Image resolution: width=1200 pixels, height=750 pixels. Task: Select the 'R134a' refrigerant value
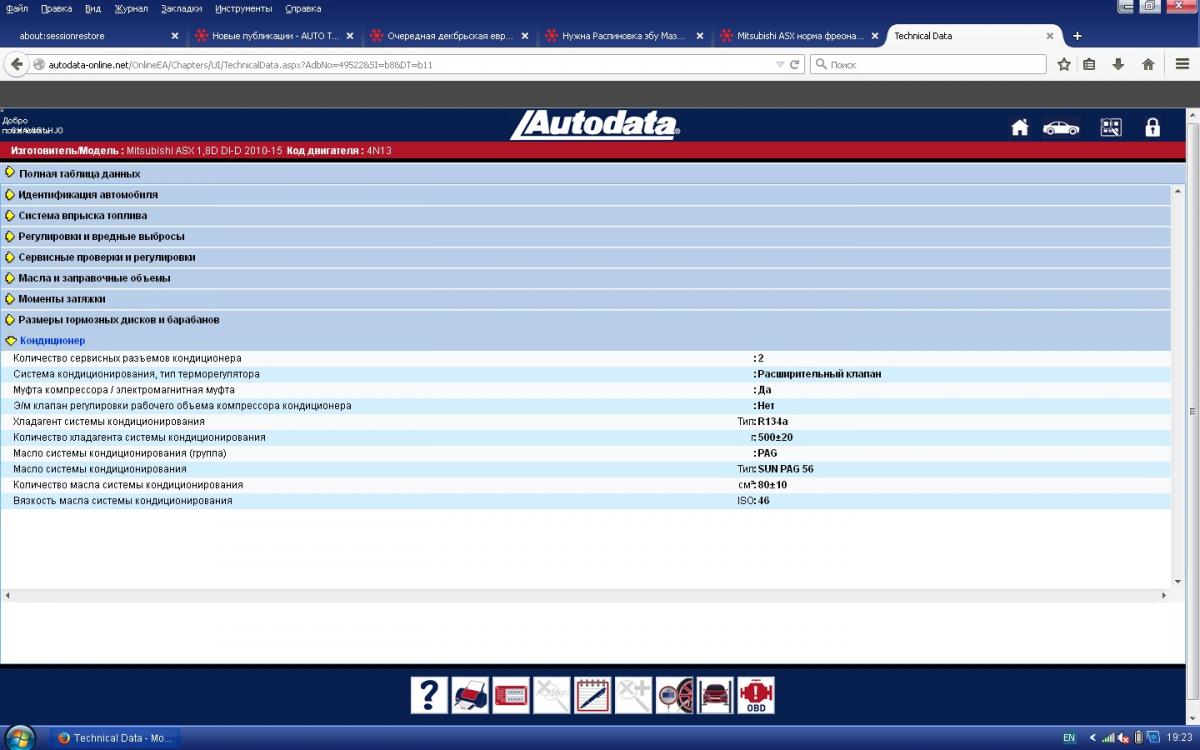[772, 421]
